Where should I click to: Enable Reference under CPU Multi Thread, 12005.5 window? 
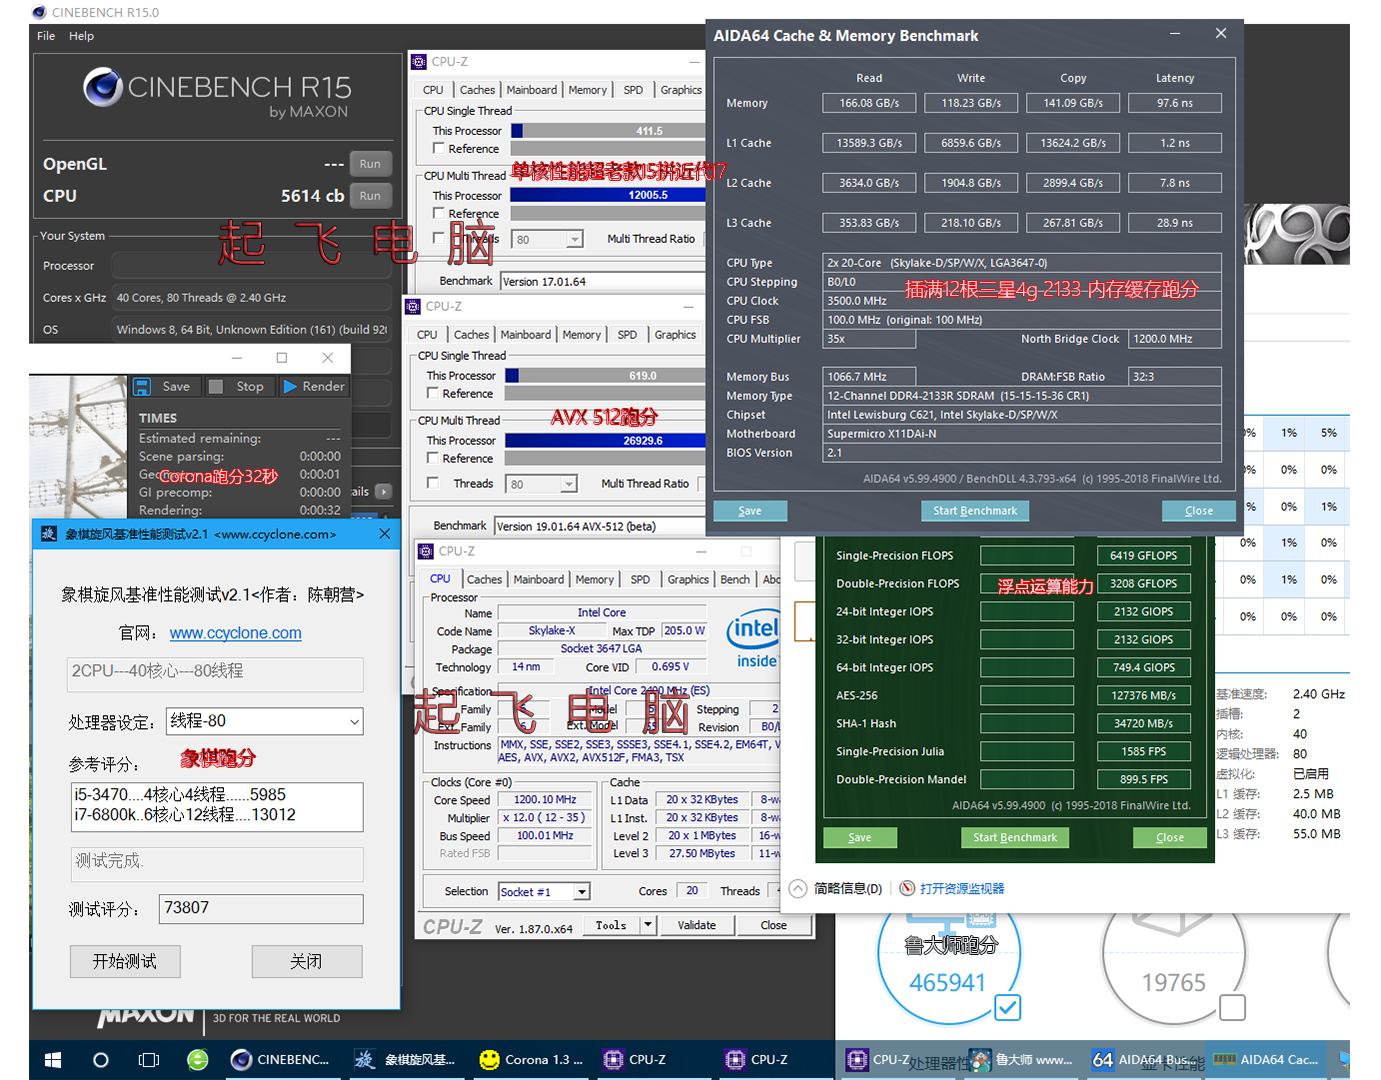[x=438, y=213]
